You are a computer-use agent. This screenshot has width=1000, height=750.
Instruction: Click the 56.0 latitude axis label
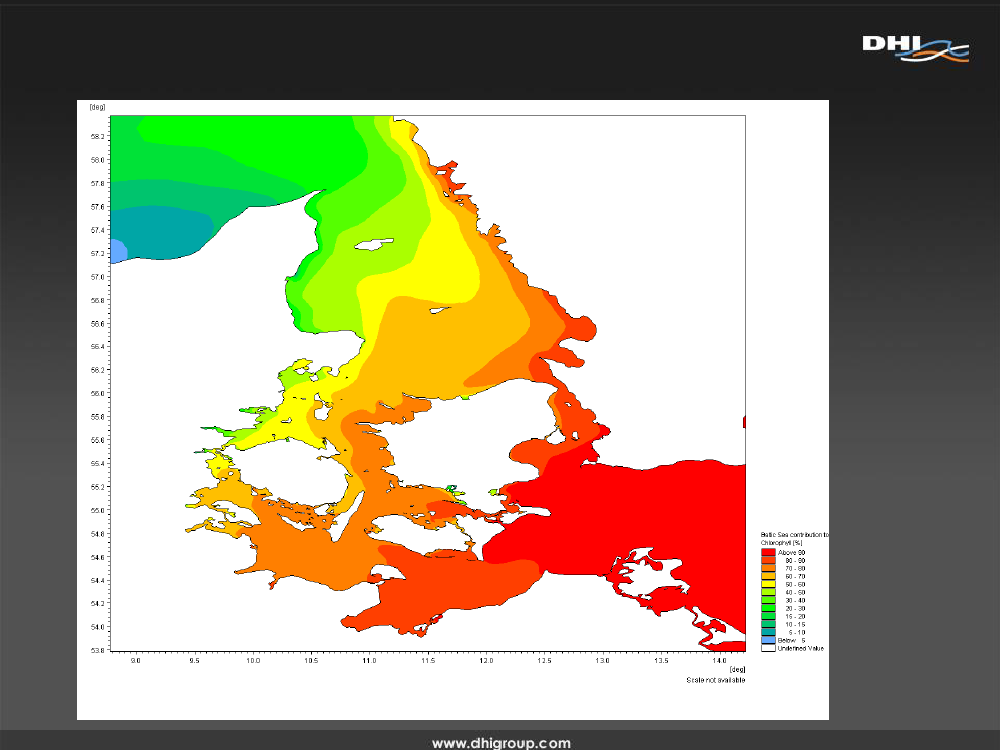[x=98, y=393]
